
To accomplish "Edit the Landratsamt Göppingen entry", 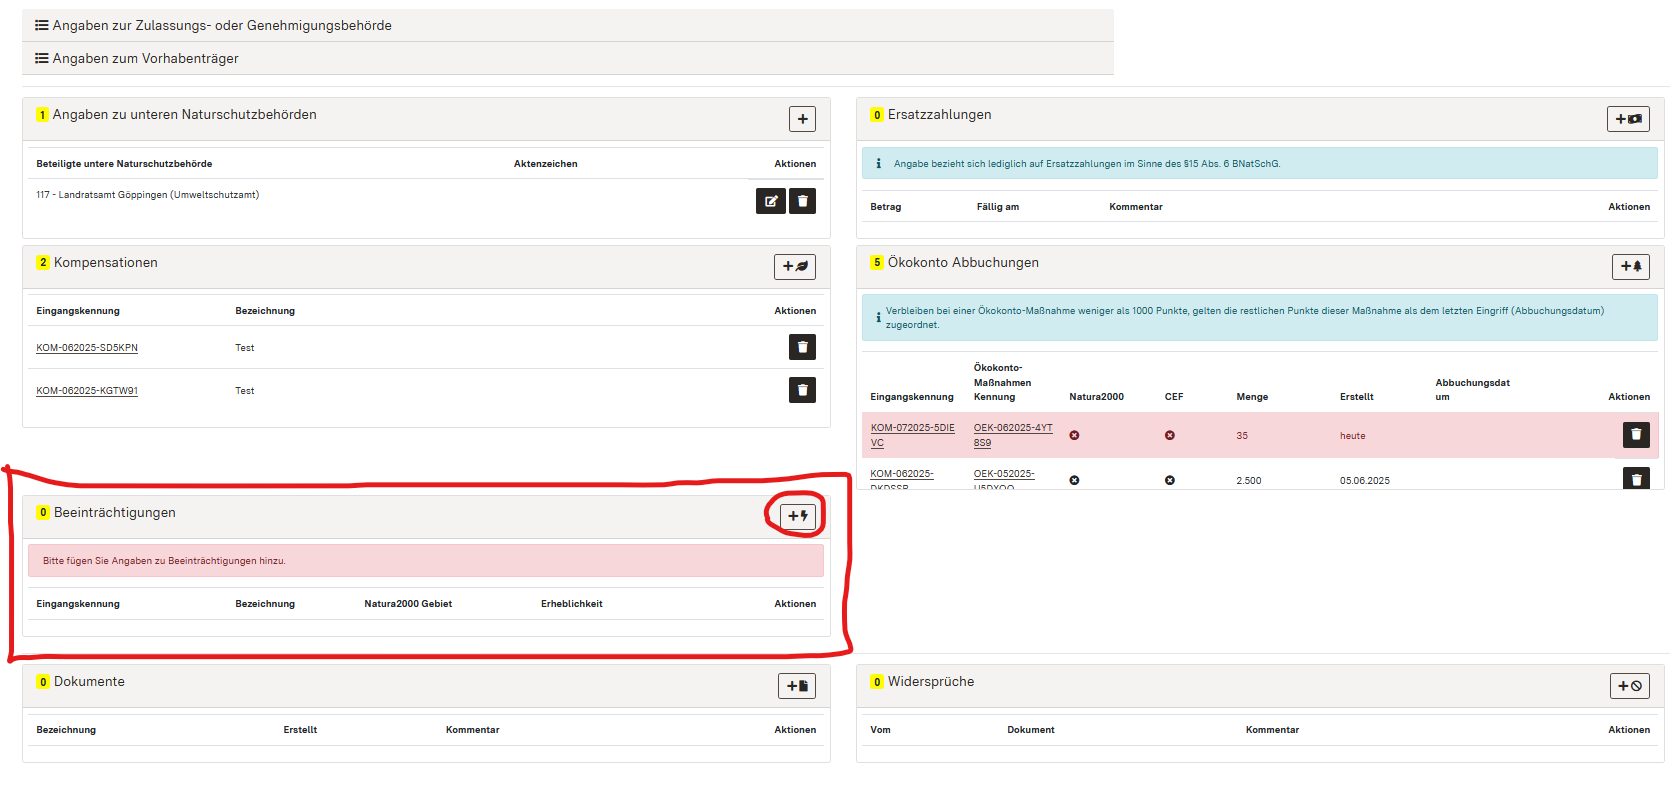I will [770, 201].
